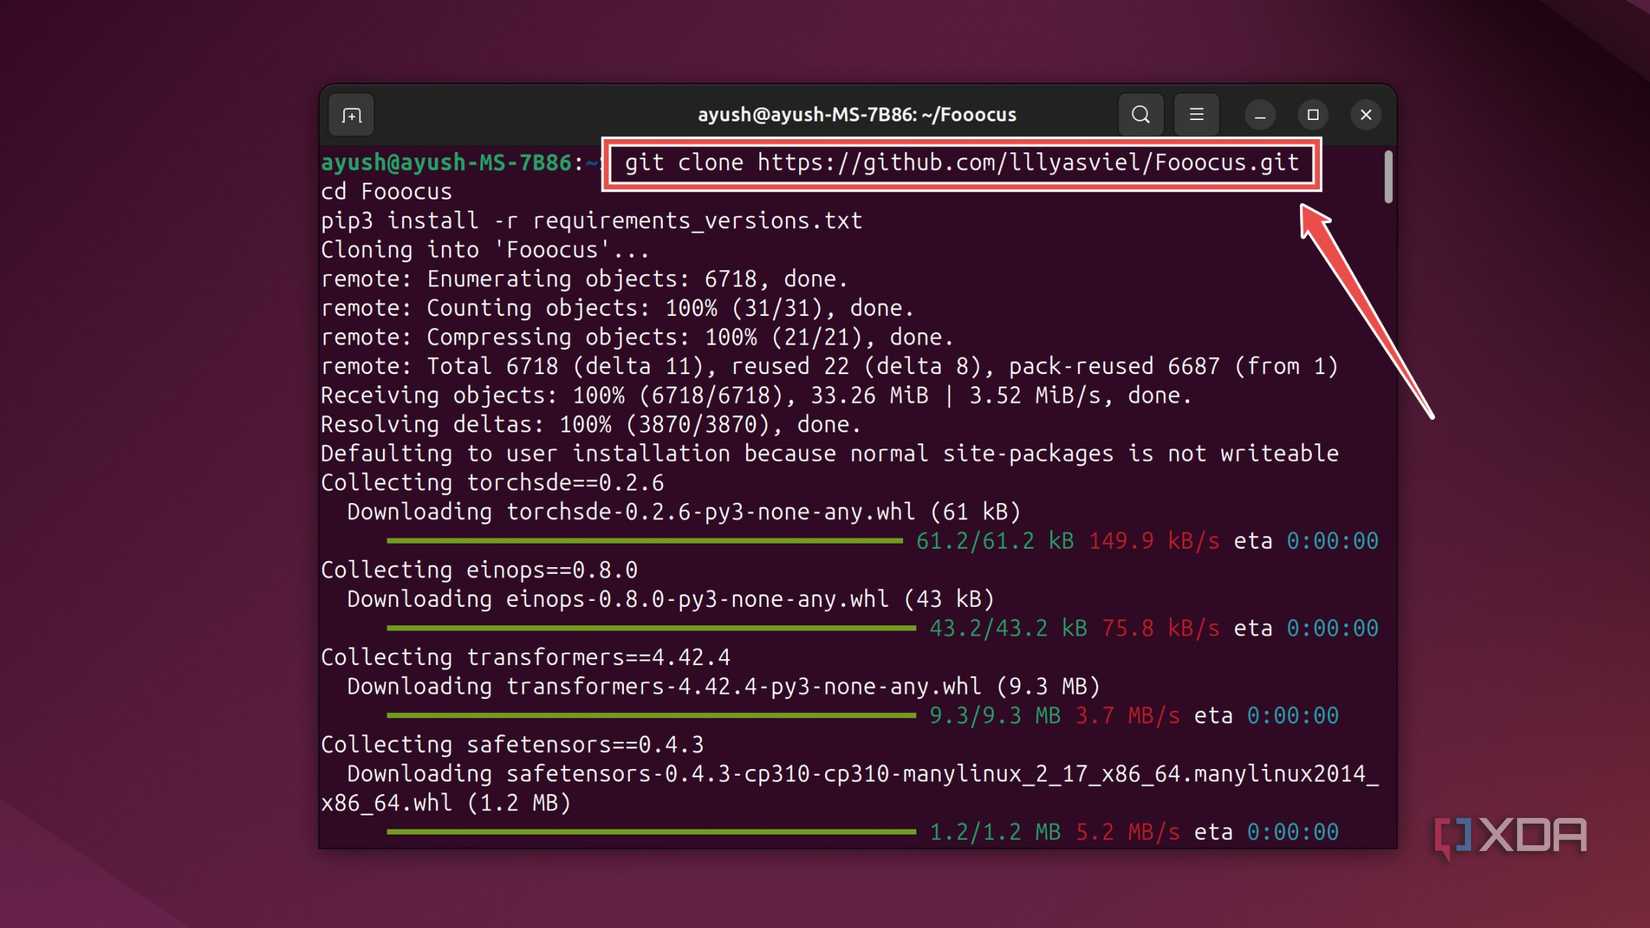Click the hamburger lines next to window controls
Image resolution: width=1650 pixels, height=928 pixels.
click(x=1196, y=114)
